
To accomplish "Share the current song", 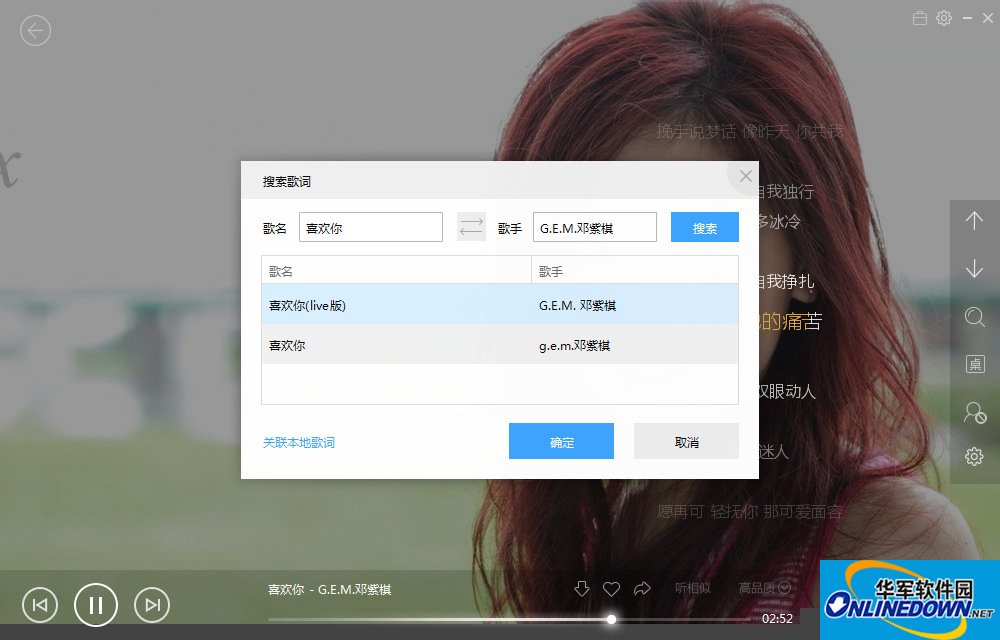I will pos(642,588).
